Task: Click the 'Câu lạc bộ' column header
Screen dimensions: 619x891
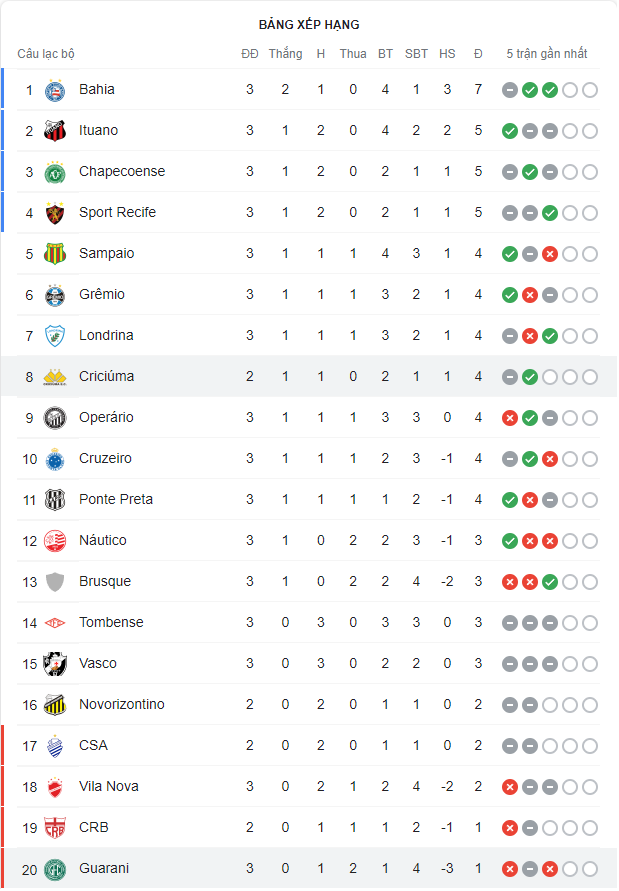Action: tap(46, 54)
